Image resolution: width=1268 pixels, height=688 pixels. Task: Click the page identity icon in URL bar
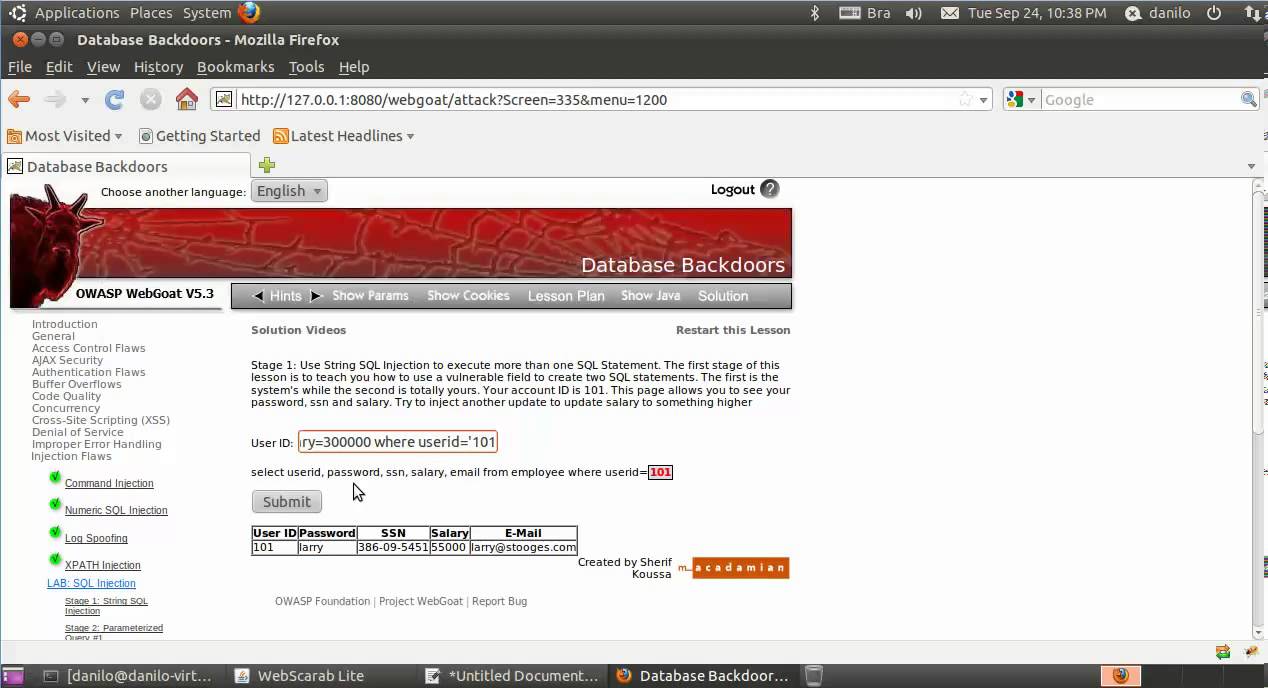coord(224,99)
